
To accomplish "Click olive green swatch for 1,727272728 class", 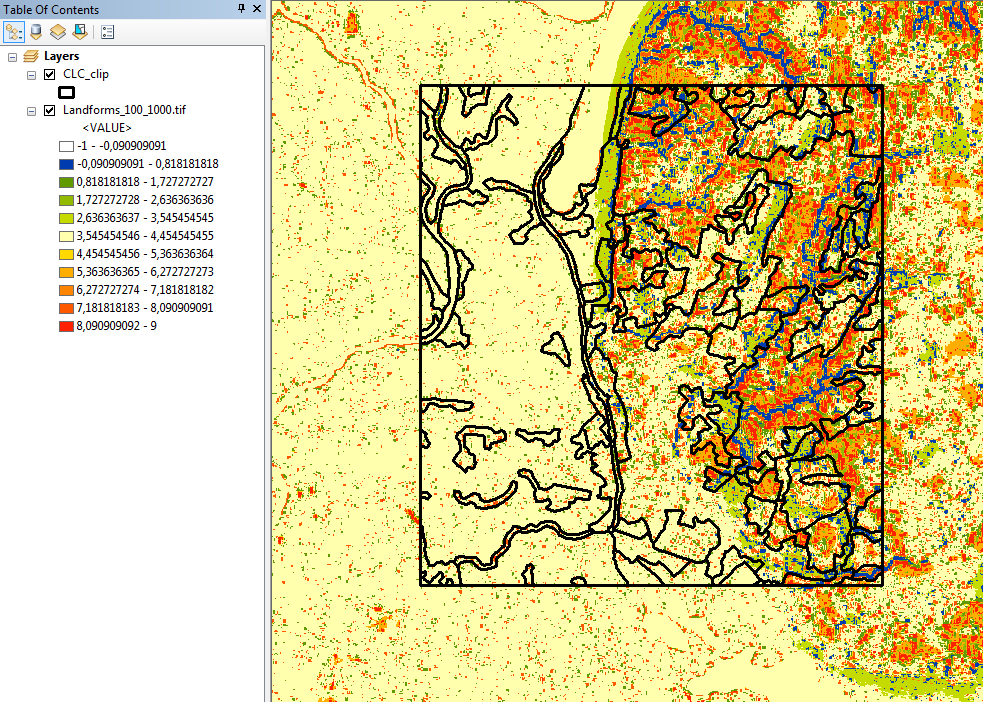I will coord(66,201).
